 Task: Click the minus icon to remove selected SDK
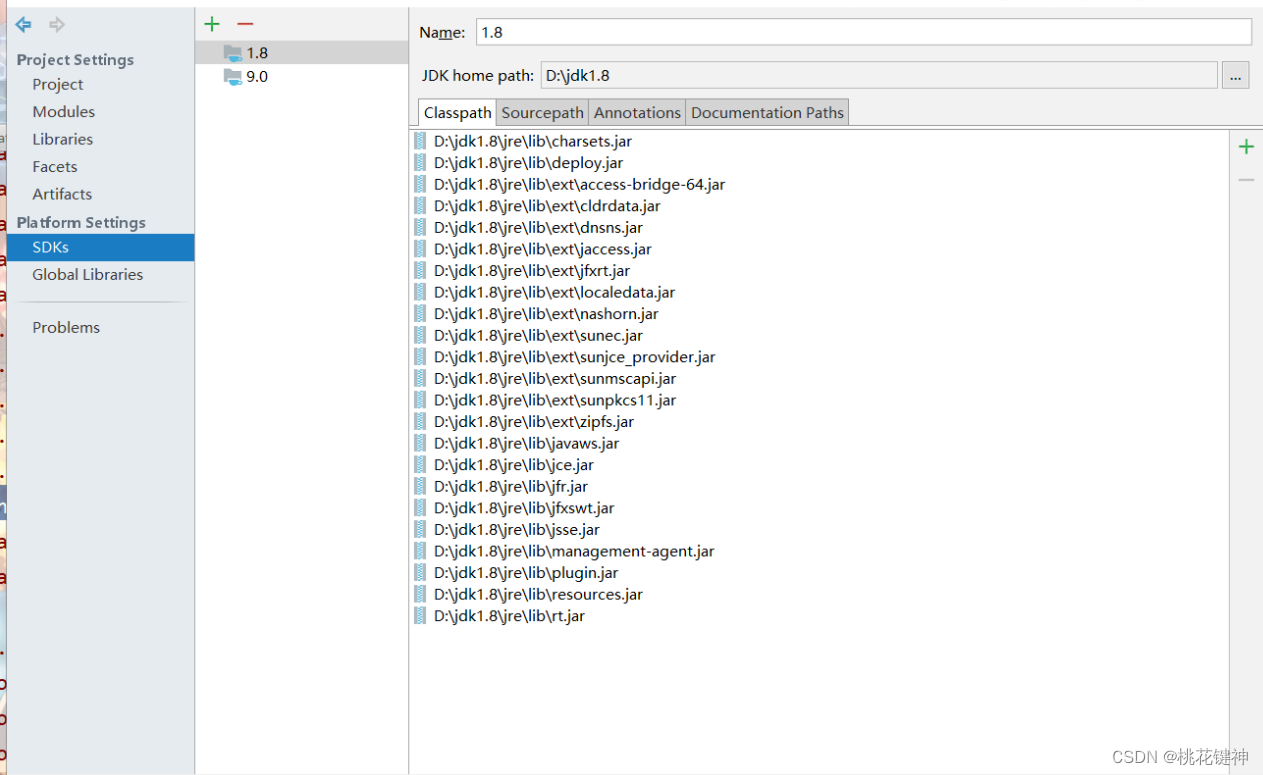tap(245, 24)
